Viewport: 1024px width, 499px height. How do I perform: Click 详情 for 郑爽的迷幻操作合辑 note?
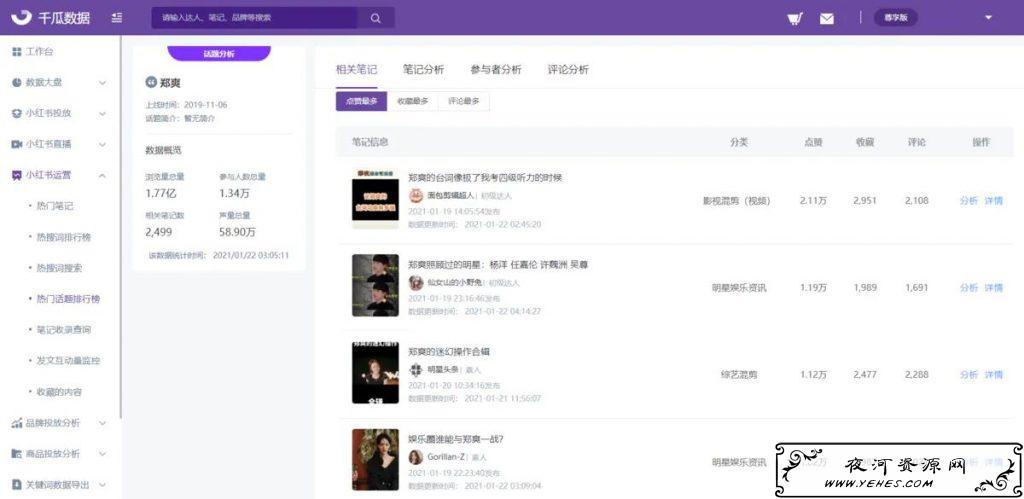point(993,375)
